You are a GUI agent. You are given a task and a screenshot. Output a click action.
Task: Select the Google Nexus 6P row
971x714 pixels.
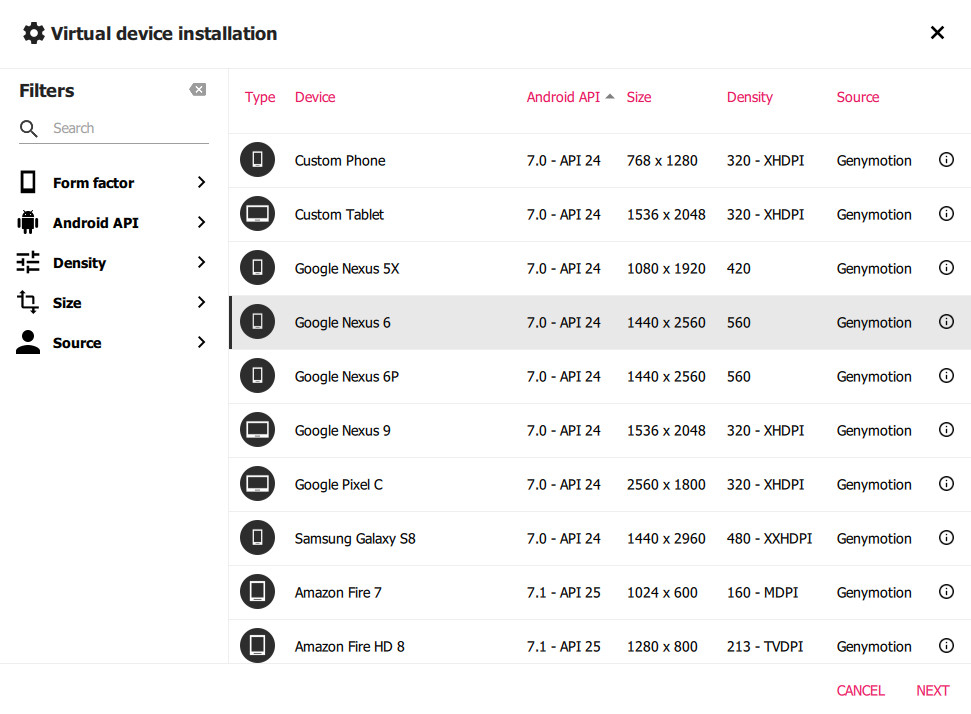coord(599,377)
